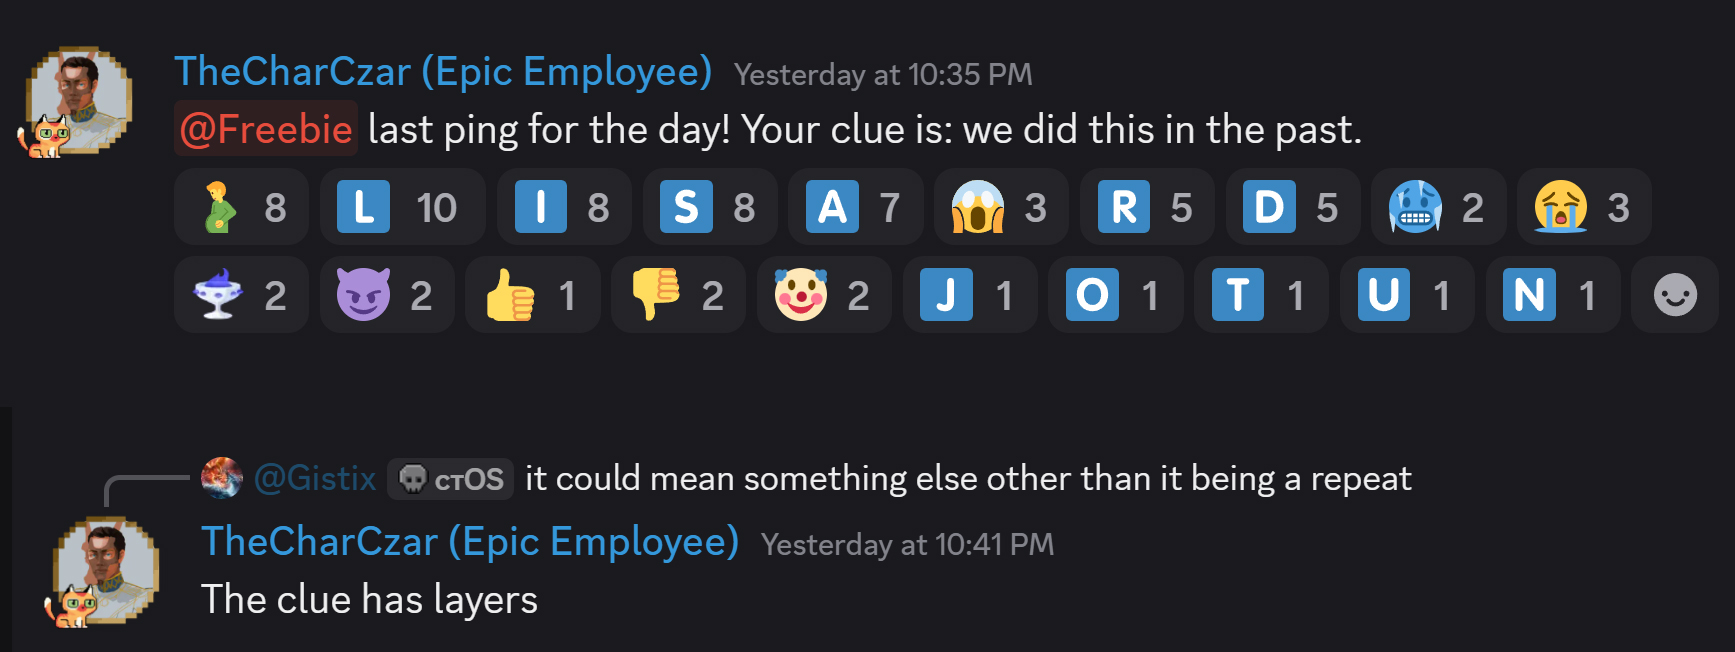Click the add reaction smiley icon

(1675, 295)
